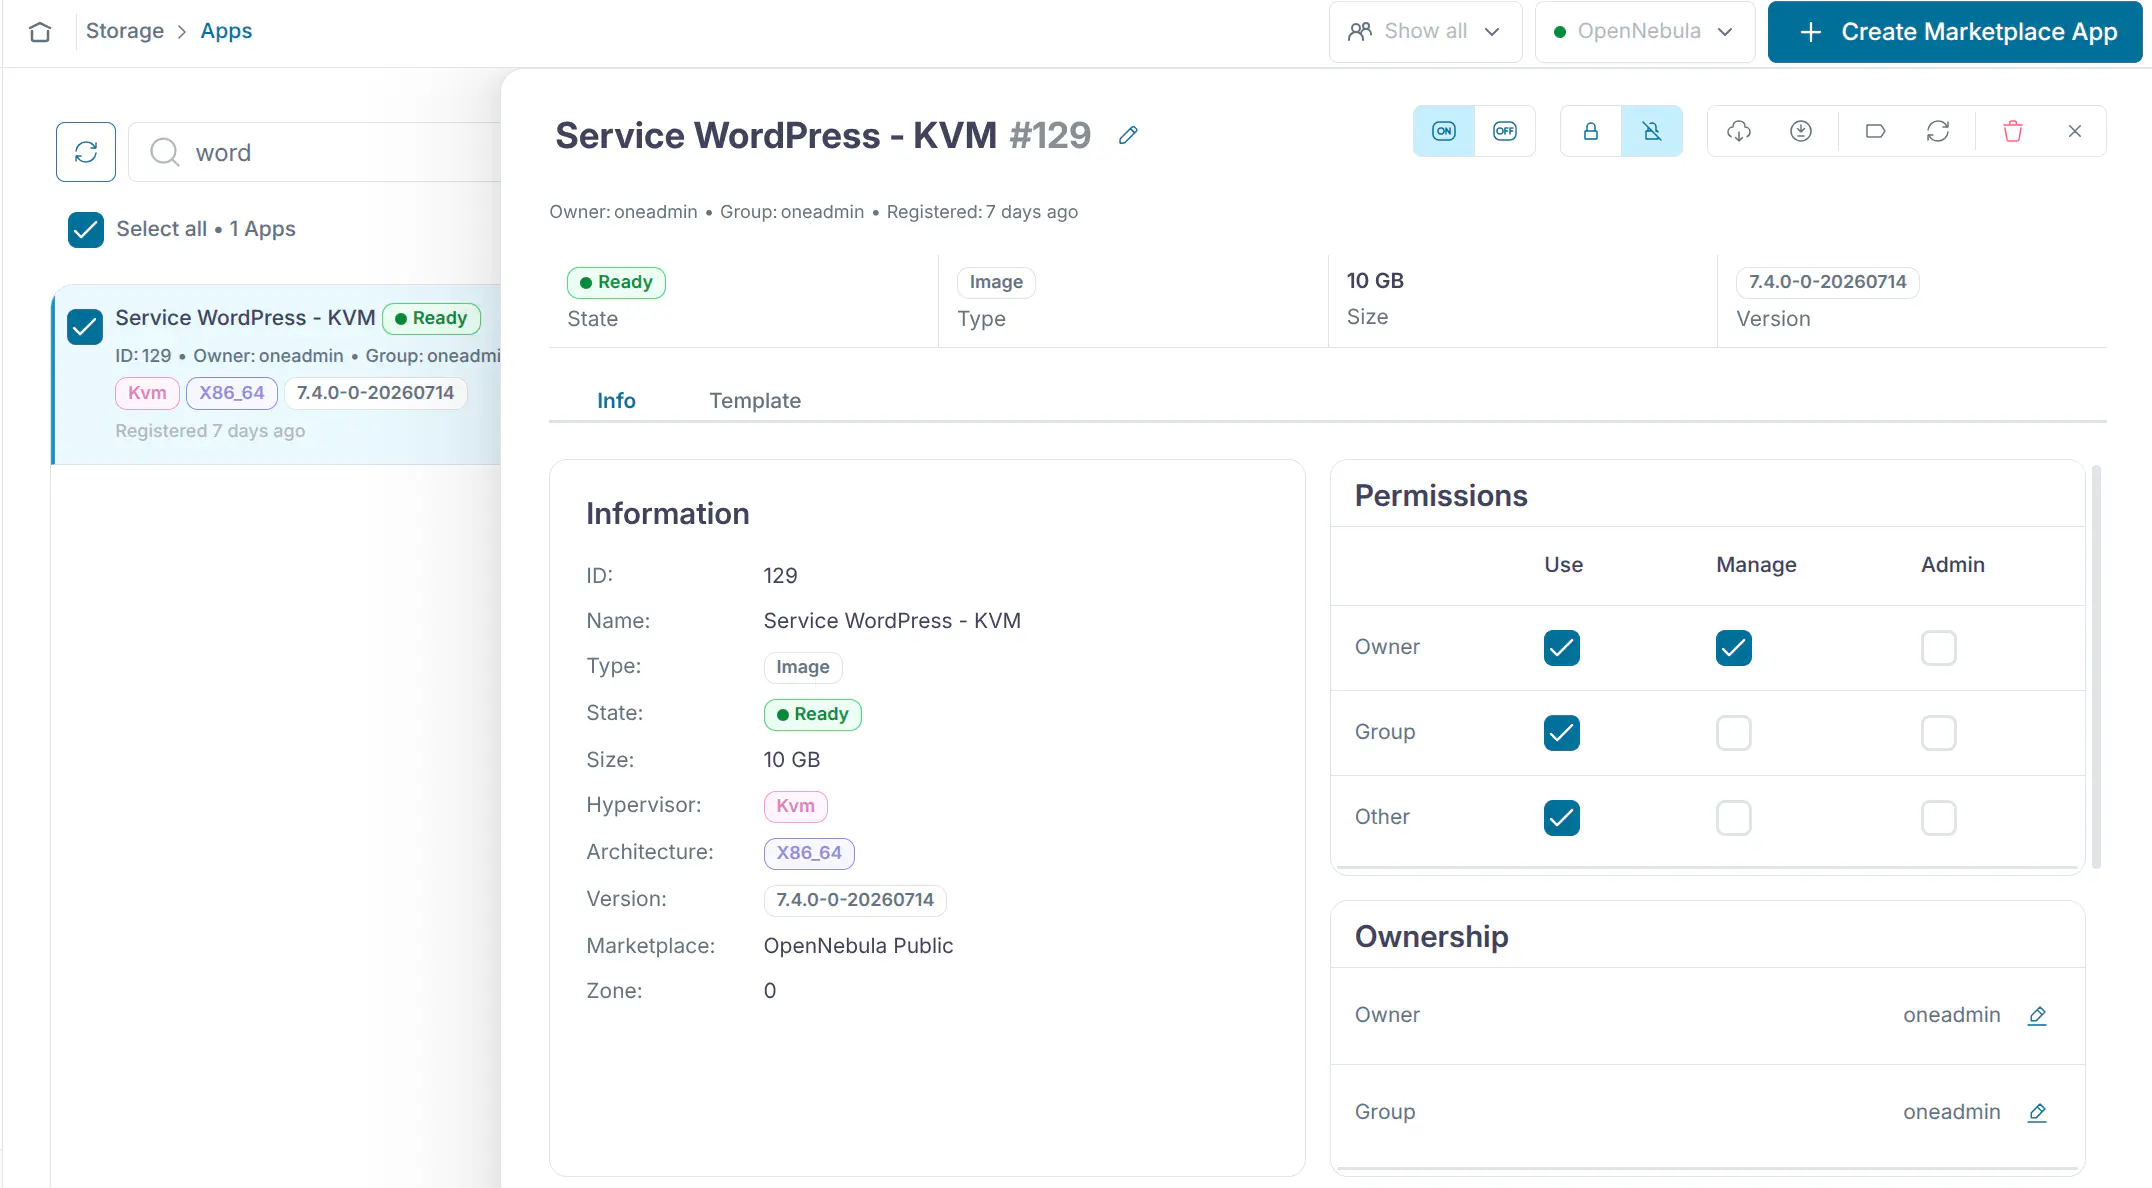
Task: Open OpenNebula zone dropdown
Action: (x=1645, y=32)
